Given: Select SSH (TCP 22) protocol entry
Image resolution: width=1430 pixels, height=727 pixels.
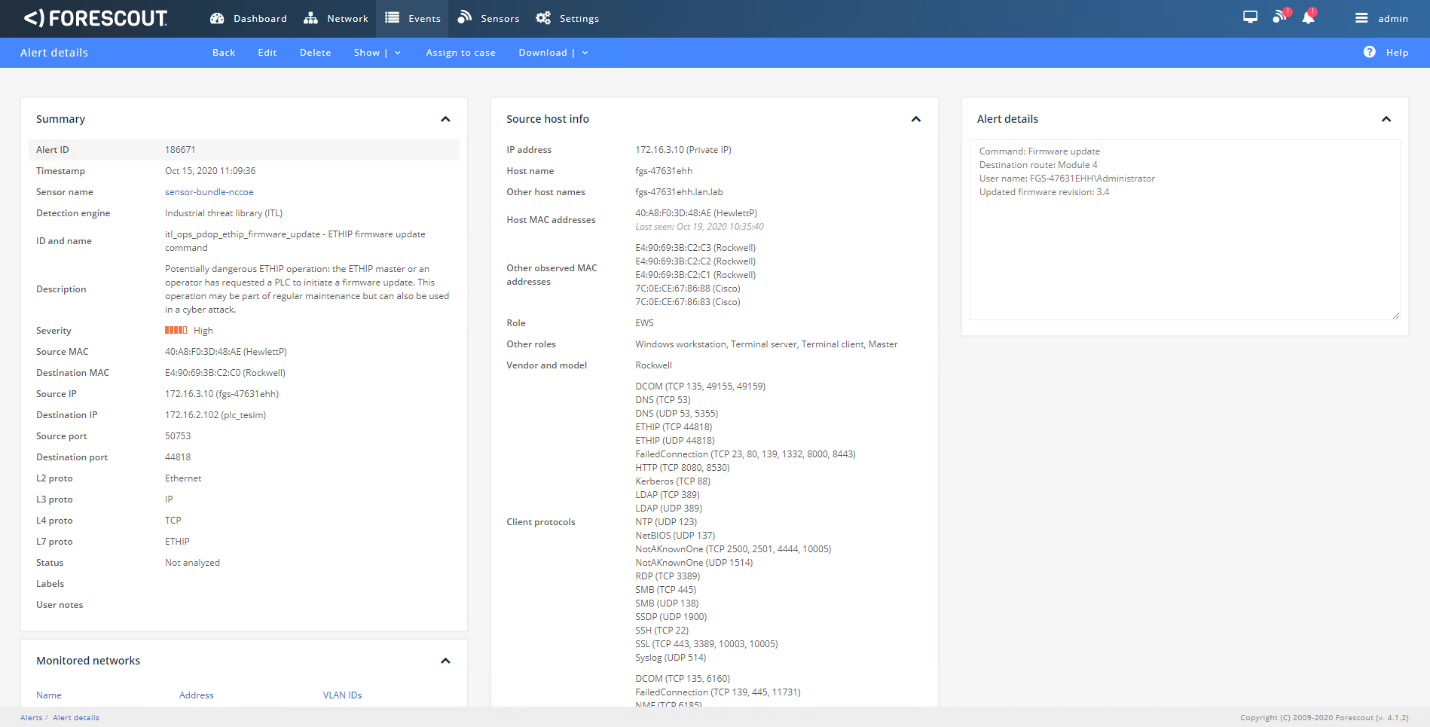Looking at the screenshot, I should 662,630.
